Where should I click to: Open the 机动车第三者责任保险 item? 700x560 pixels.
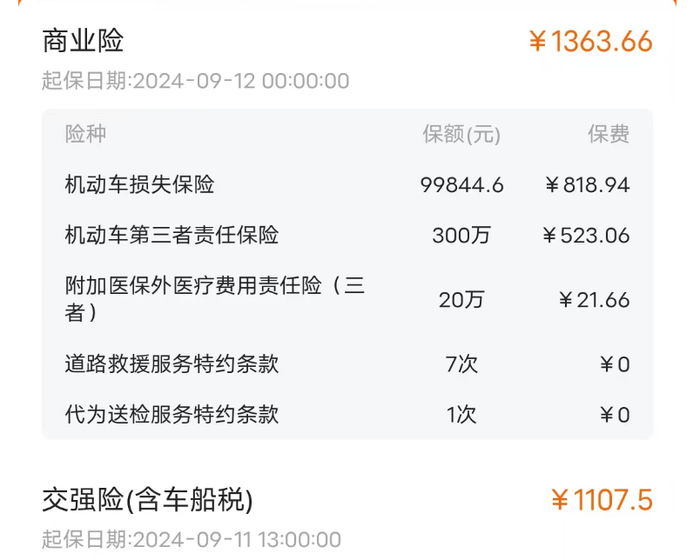pyautogui.click(x=172, y=236)
